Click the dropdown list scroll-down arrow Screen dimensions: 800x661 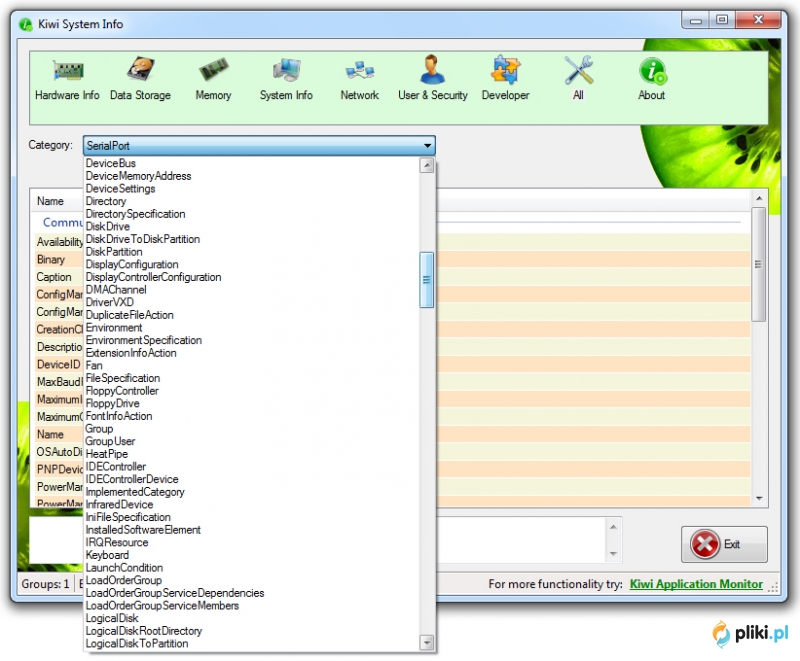click(427, 643)
